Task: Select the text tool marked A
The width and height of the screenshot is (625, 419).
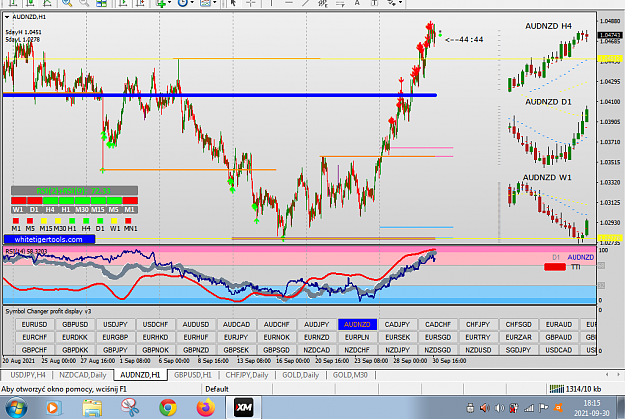Action: point(357,3)
